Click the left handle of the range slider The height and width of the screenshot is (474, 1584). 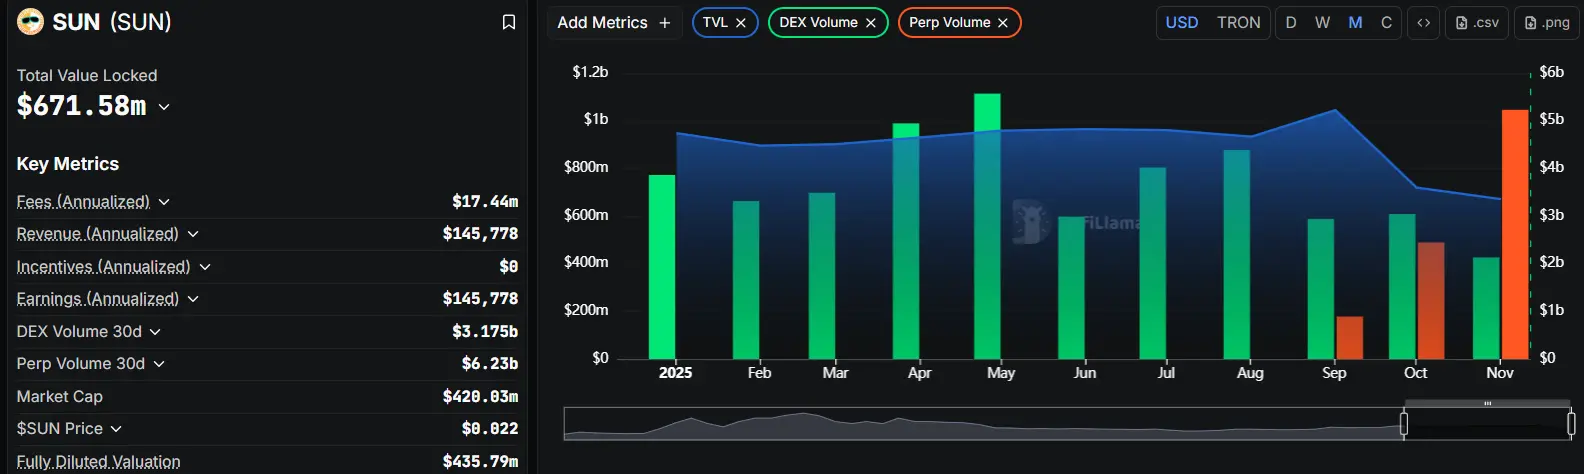click(1403, 424)
